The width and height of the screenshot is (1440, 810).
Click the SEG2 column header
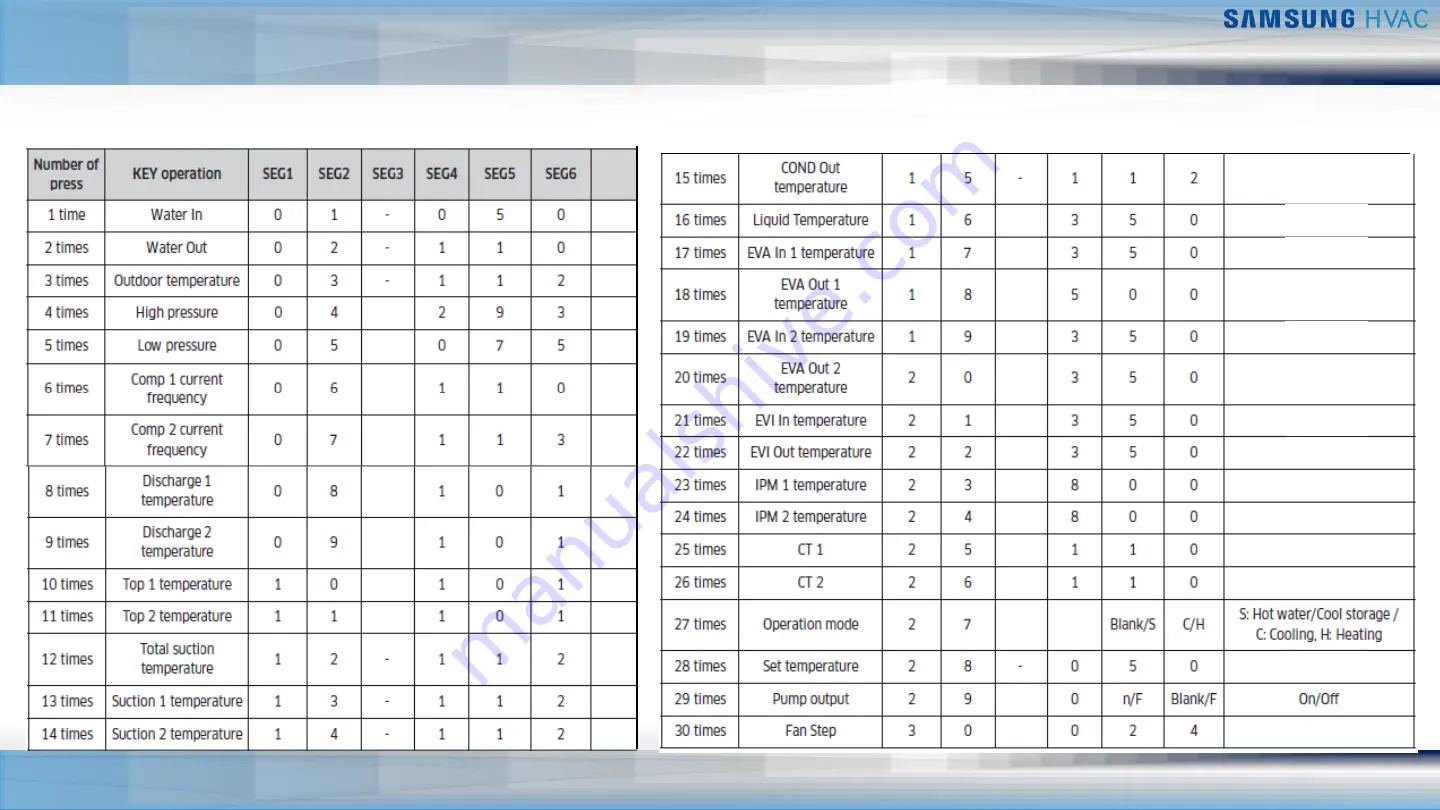334,174
